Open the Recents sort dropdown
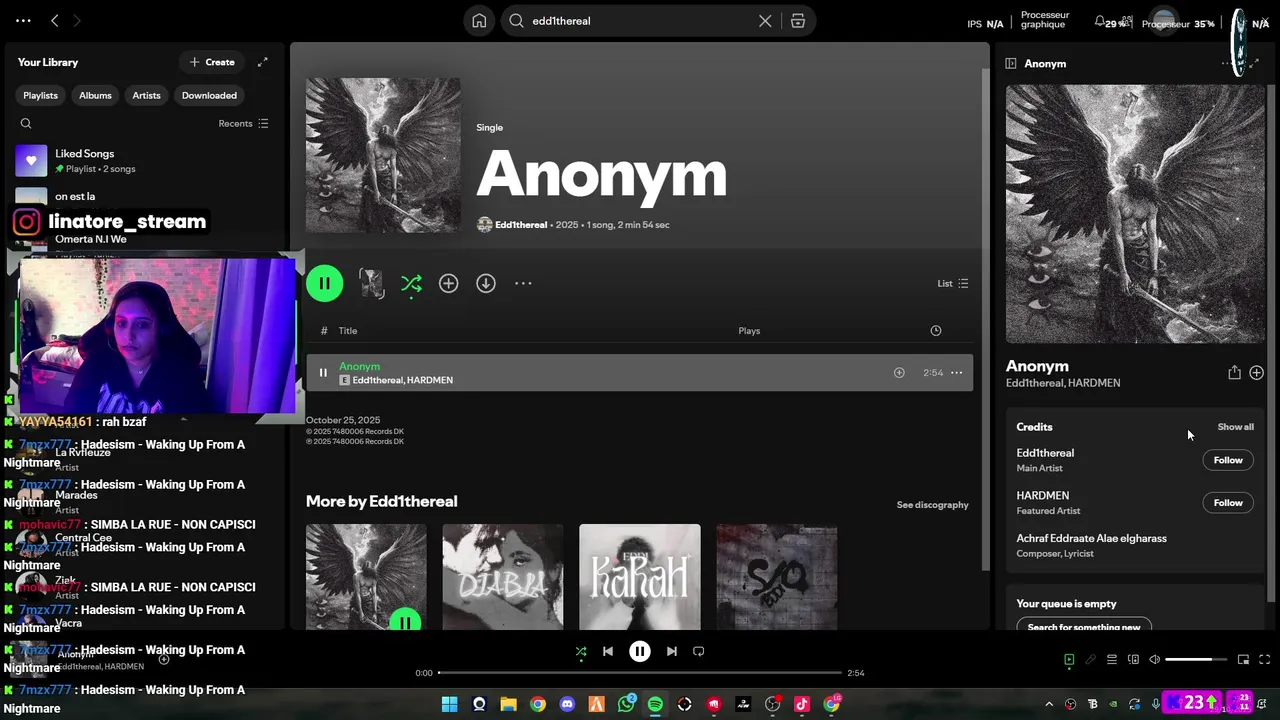This screenshot has width=1280, height=720. pos(243,124)
